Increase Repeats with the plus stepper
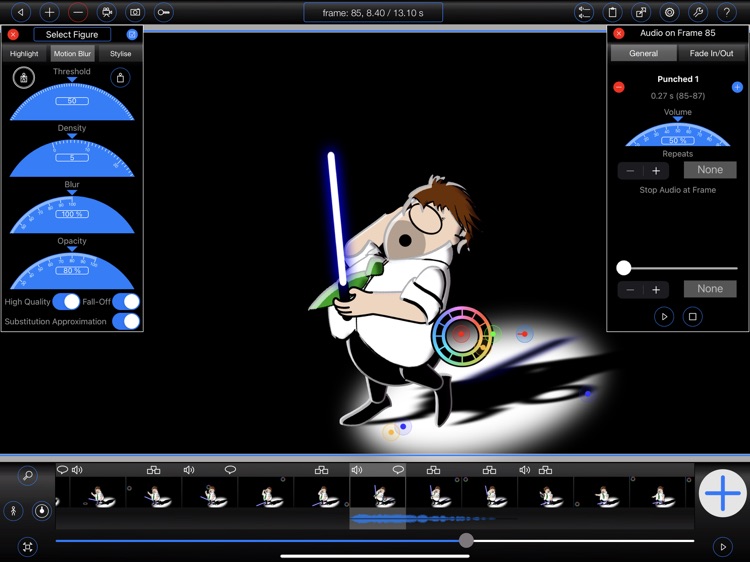750x562 pixels. point(656,171)
